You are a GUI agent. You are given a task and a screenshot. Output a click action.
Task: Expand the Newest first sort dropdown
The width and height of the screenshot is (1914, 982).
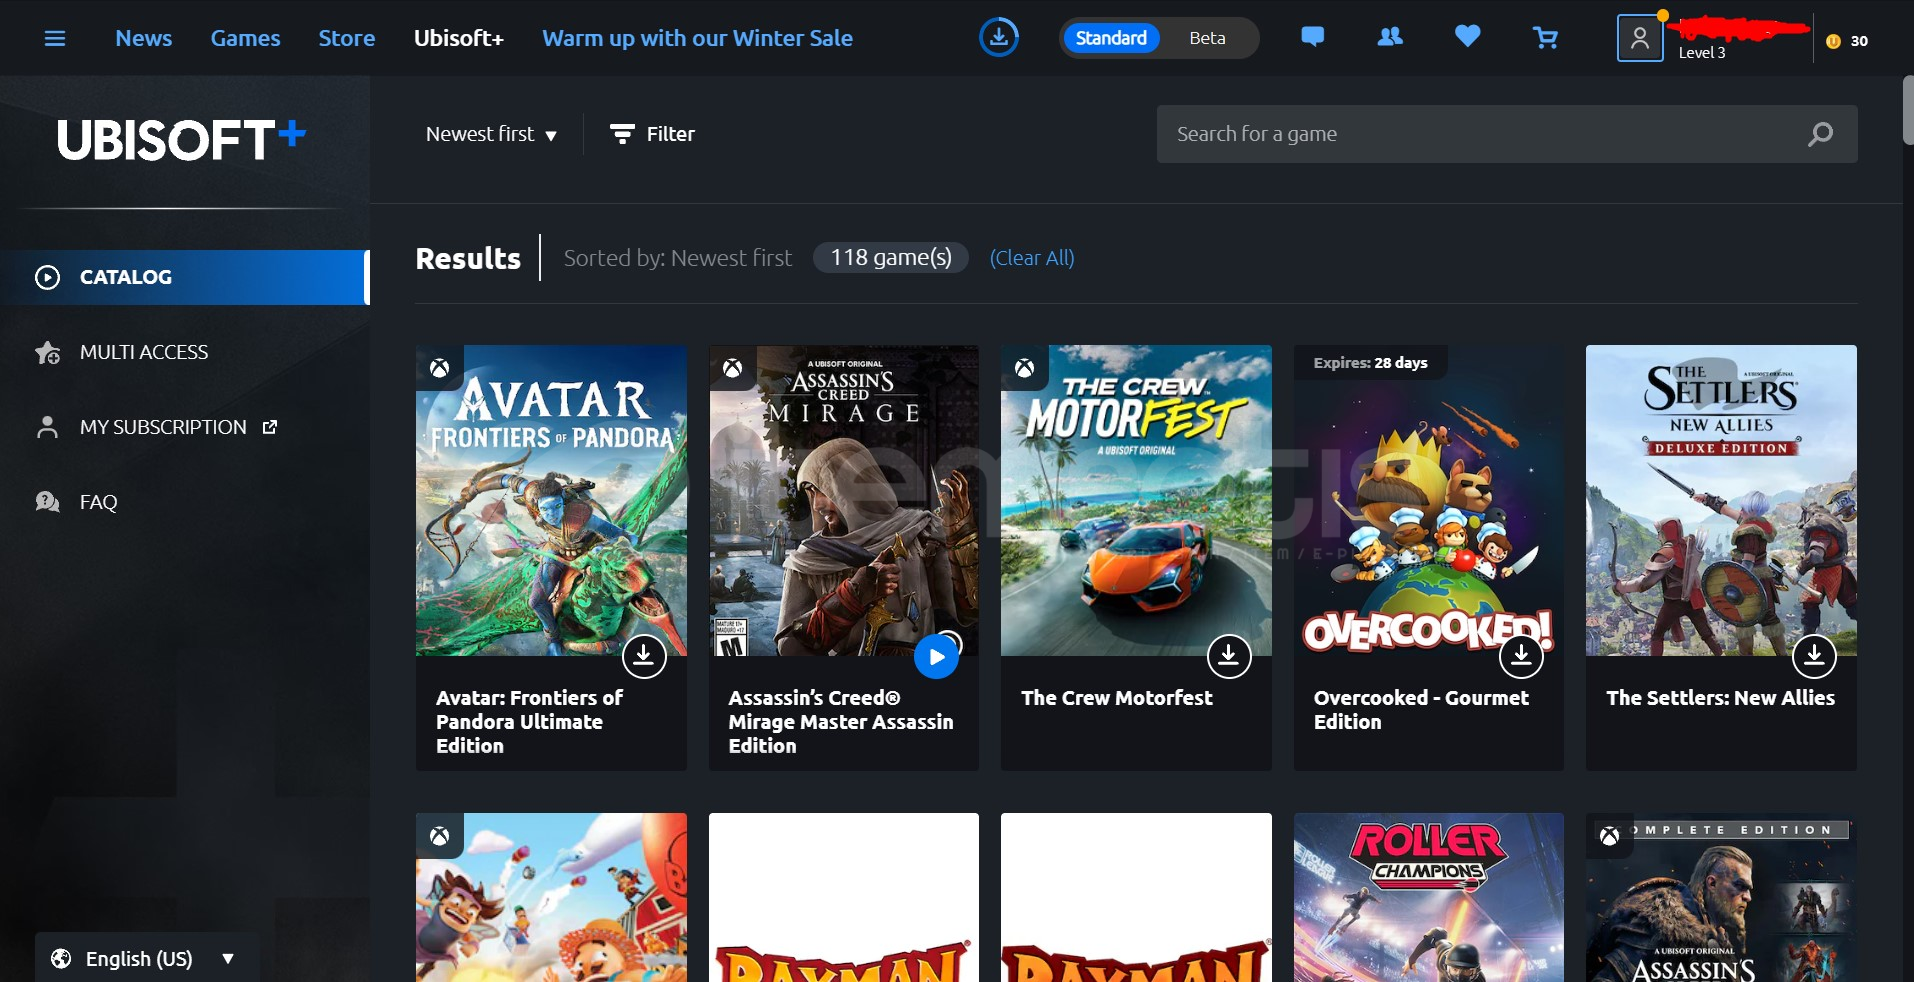point(491,134)
